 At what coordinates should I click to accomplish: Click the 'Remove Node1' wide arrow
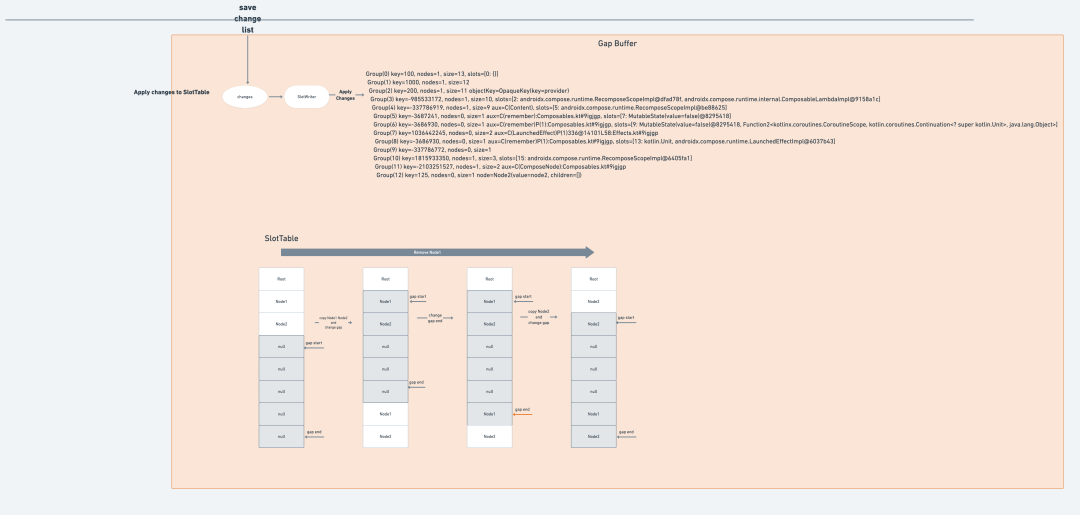pos(437,253)
